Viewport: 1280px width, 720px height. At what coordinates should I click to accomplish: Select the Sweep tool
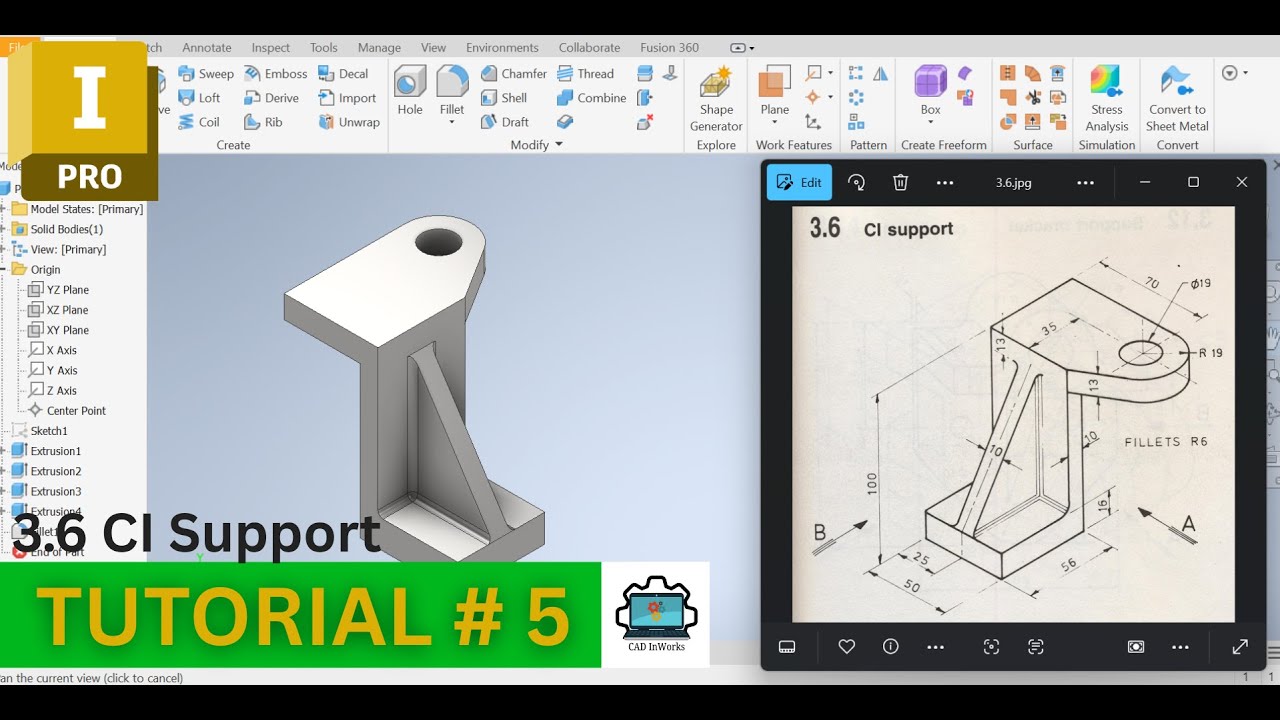point(206,73)
